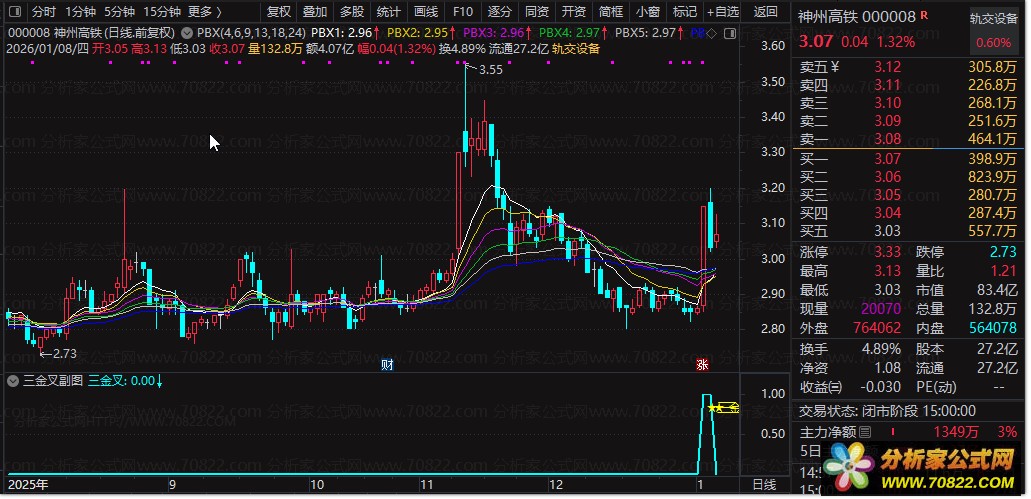Click the 交易状态 闭市阶段 status line
This screenshot has width=1031, height=499.
coord(888,412)
